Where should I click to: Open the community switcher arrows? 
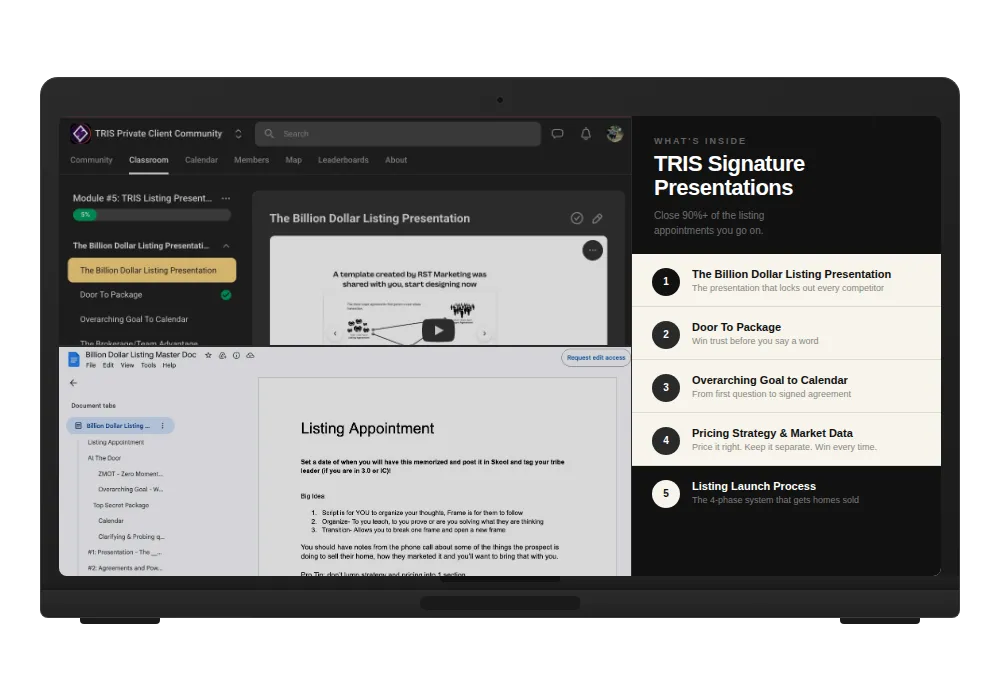[238, 134]
